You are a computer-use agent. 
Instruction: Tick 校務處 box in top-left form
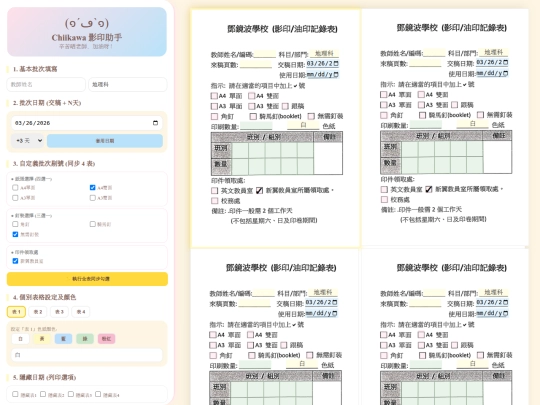coord(215,201)
